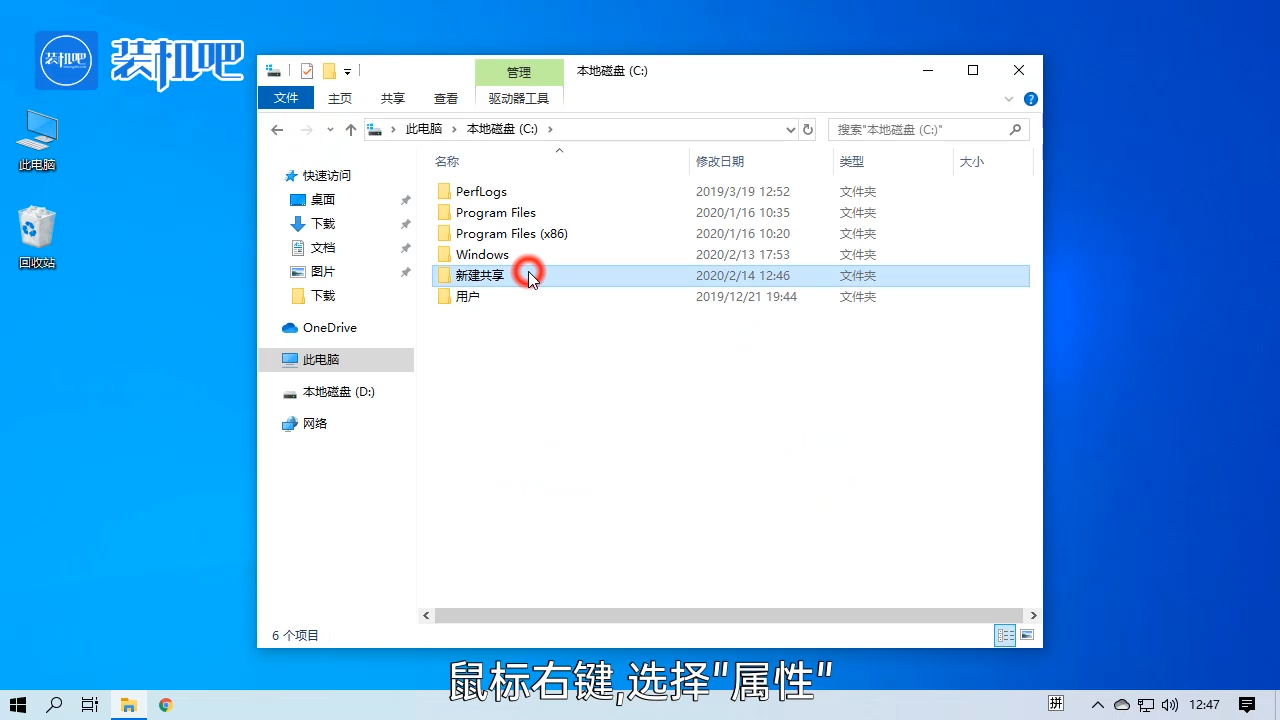Open the 文件 menu
1280x720 pixels.
tap(286, 98)
